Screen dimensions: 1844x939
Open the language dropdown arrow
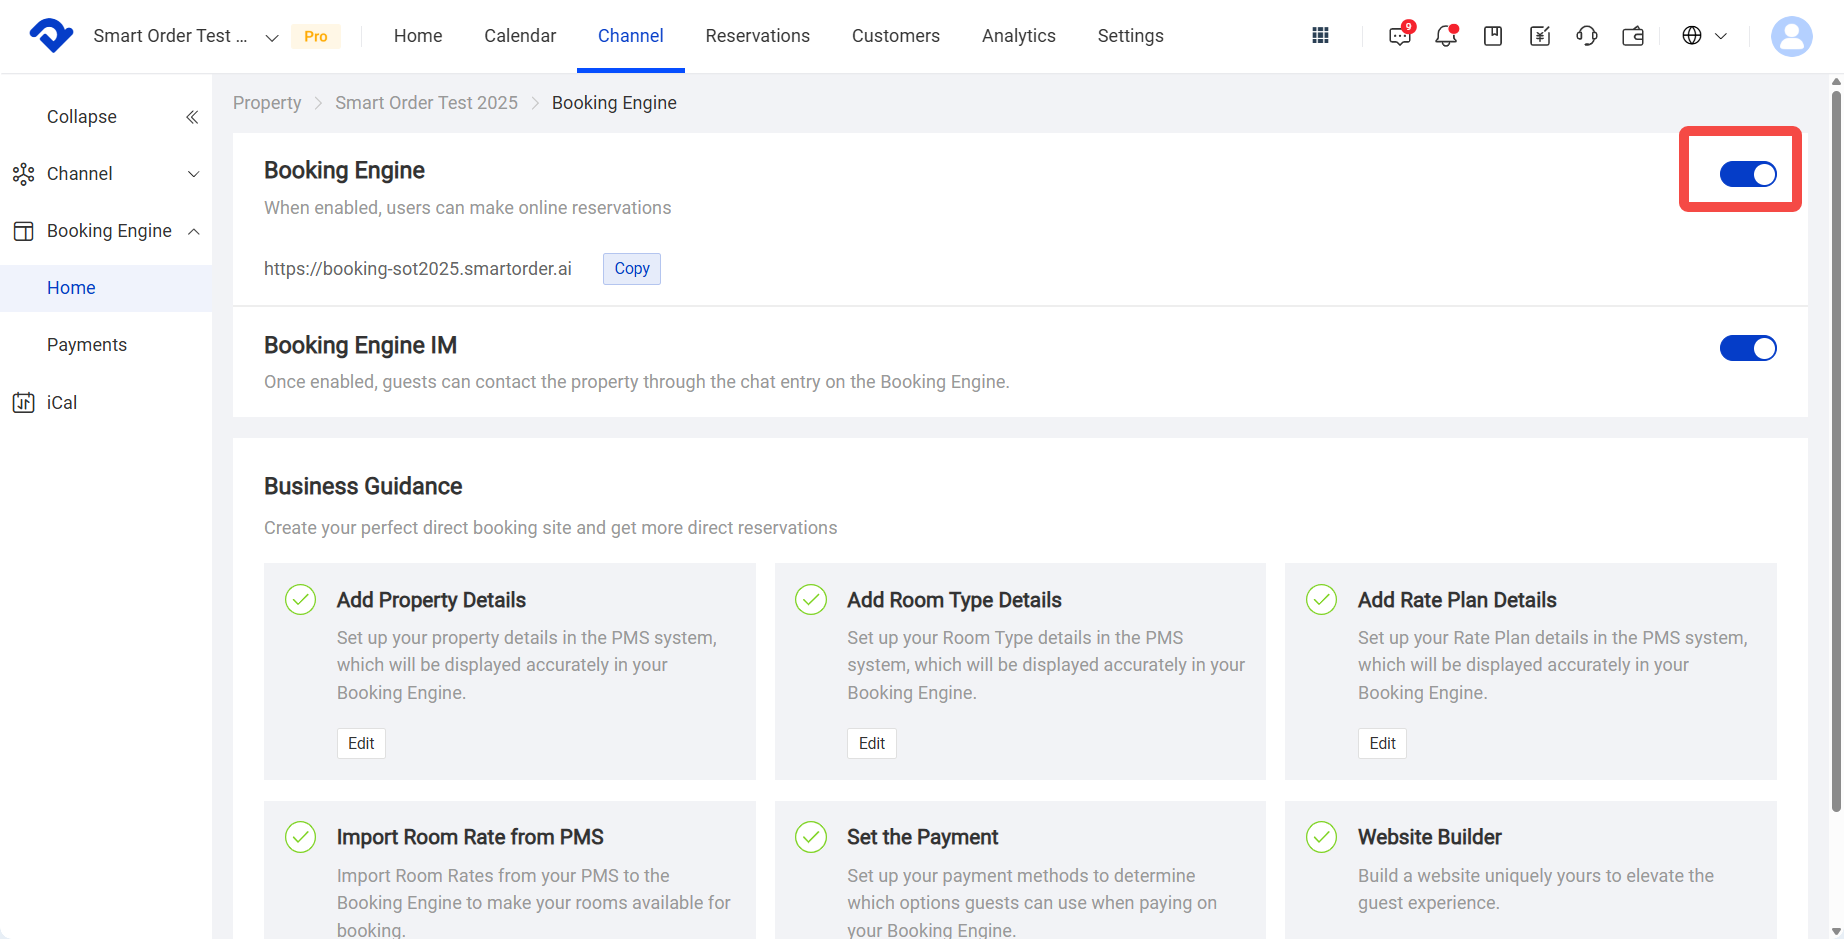pos(1721,36)
